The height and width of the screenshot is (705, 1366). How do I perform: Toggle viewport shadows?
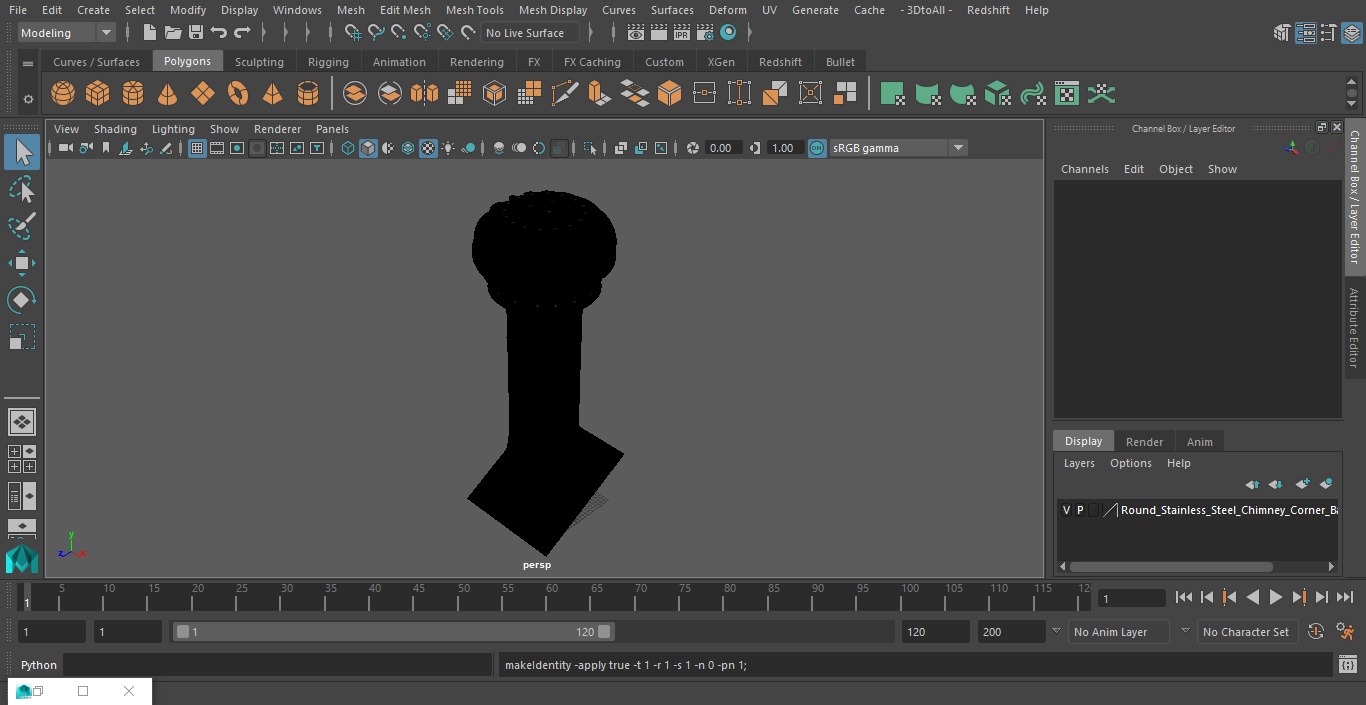pyautogui.click(x=468, y=148)
